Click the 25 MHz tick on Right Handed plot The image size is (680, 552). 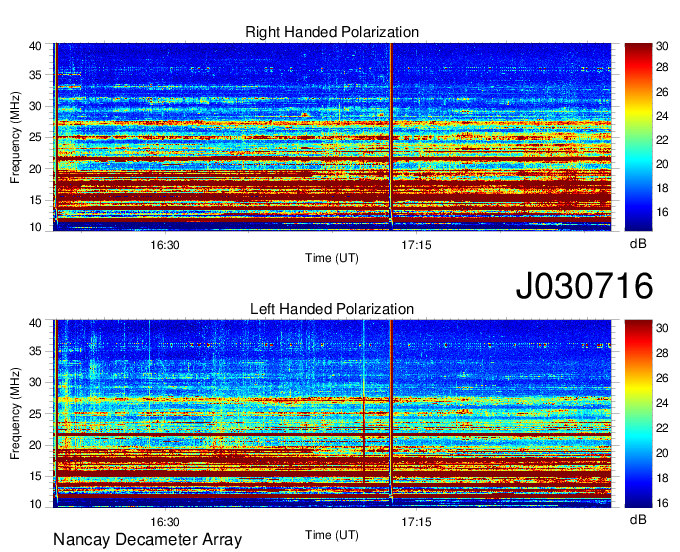click(x=35, y=137)
